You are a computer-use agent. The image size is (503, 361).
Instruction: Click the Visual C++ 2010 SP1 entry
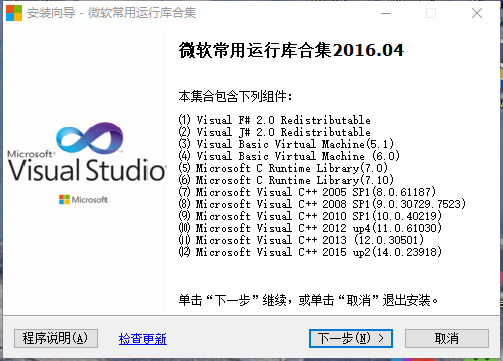pos(310,216)
